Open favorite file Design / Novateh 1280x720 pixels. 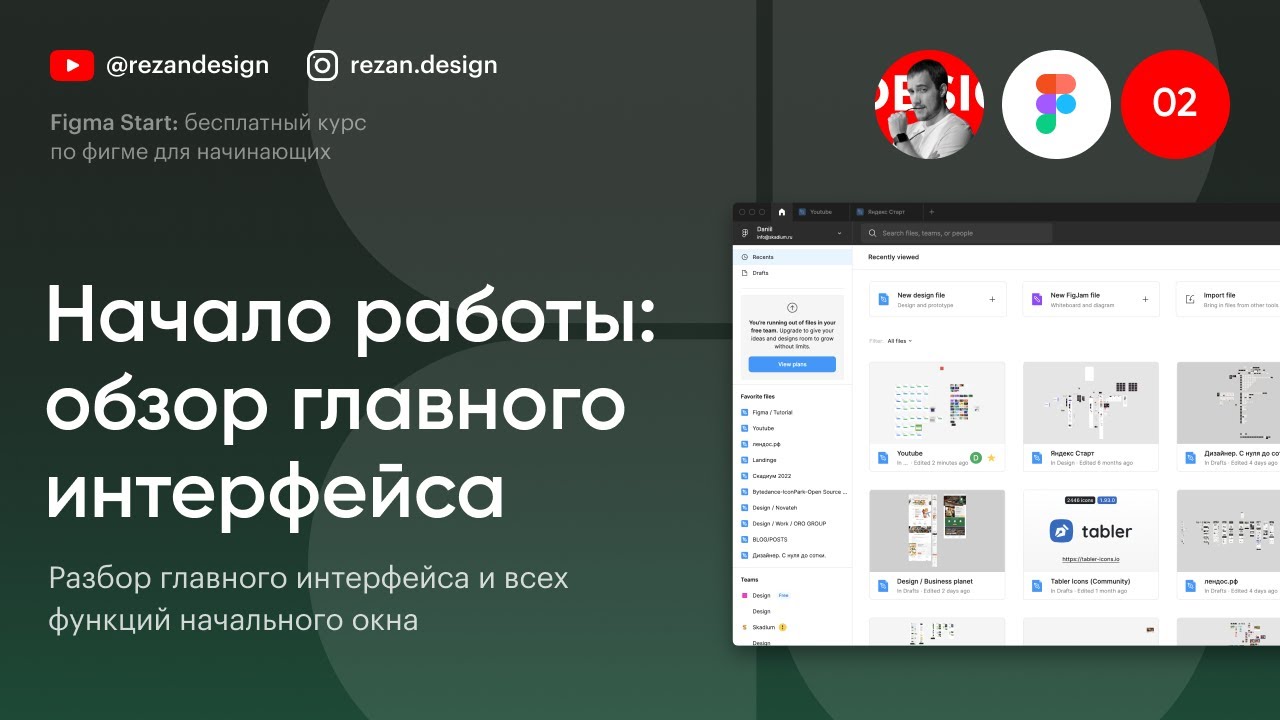(x=792, y=508)
